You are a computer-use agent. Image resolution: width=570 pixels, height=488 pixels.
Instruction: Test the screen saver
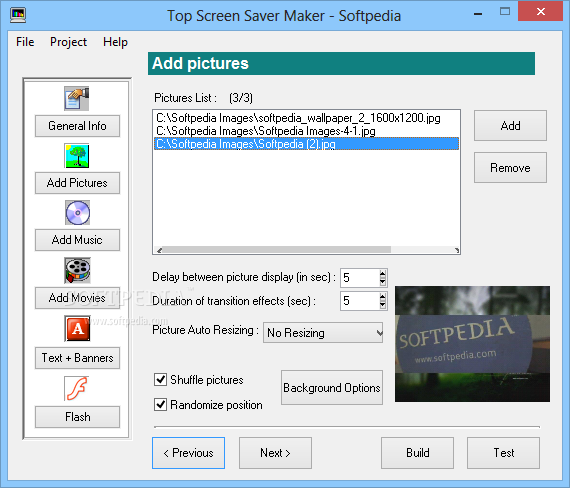(x=503, y=453)
